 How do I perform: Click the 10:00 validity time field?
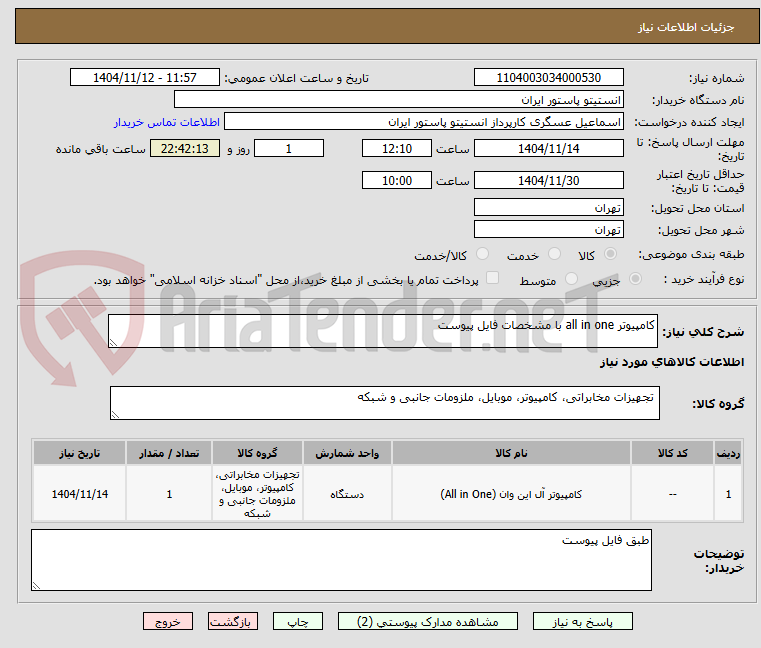[x=397, y=180]
